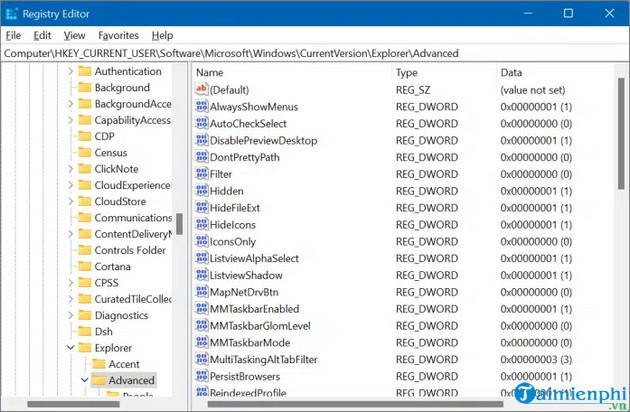630x412 pixels.
Task: Select the DisablePreviewDesktop value icon
Action: point(201,140)
